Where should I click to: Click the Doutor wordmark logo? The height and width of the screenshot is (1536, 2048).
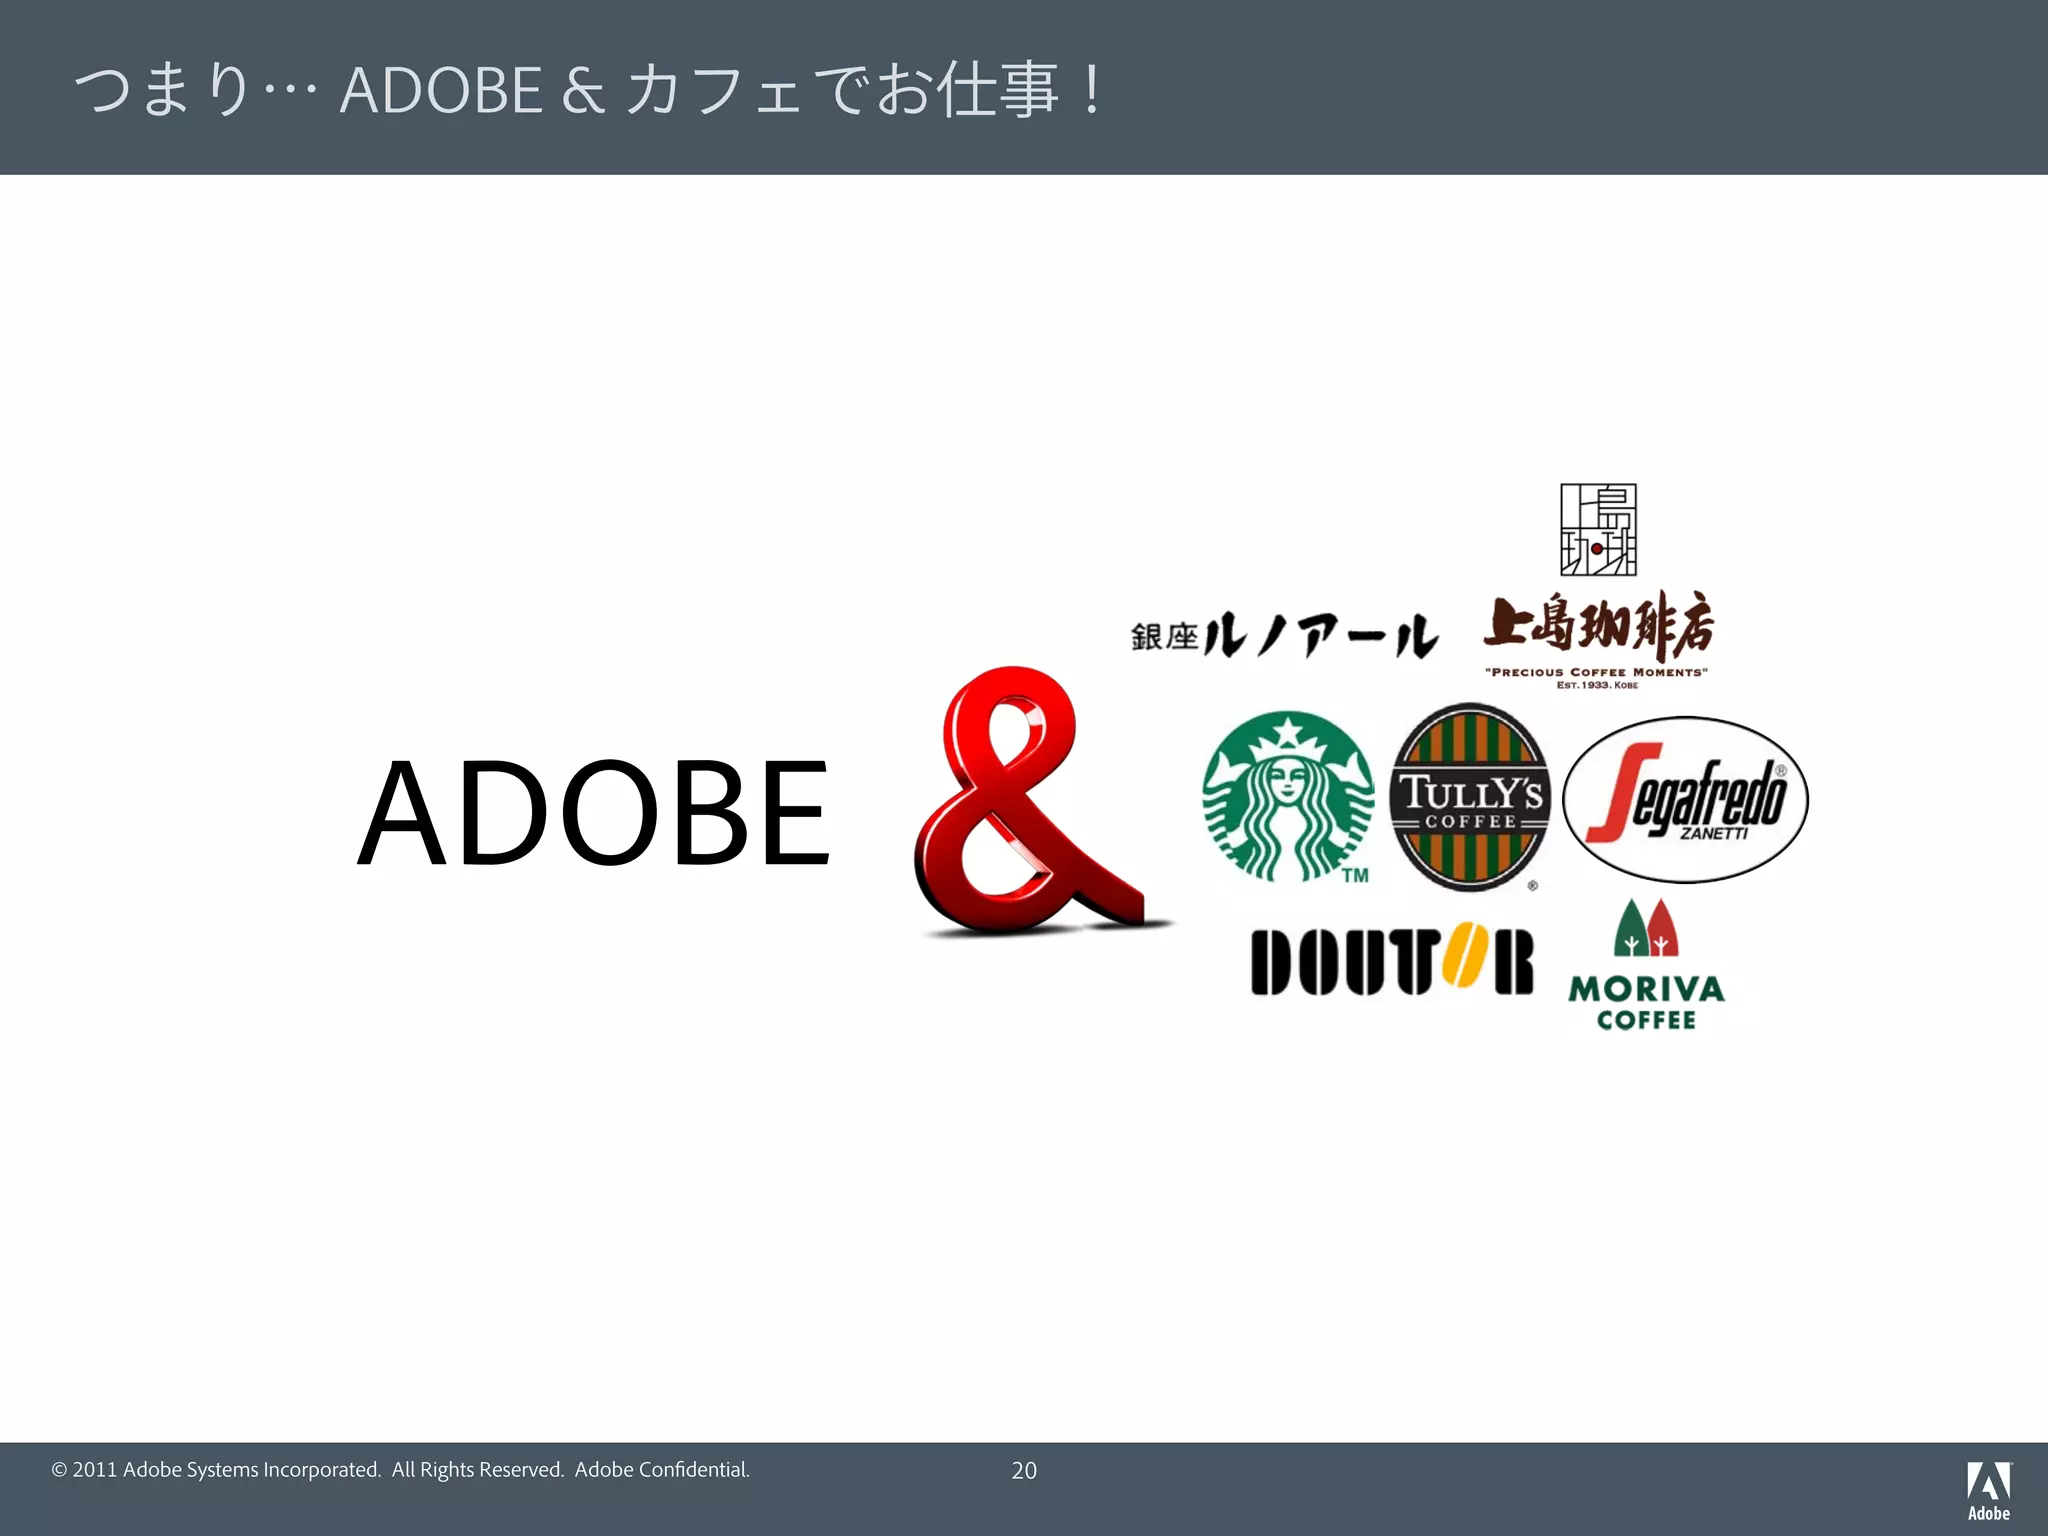1392,959
